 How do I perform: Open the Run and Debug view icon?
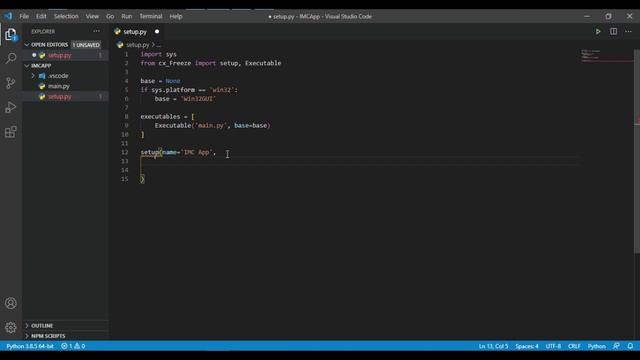tap(11, 107)
